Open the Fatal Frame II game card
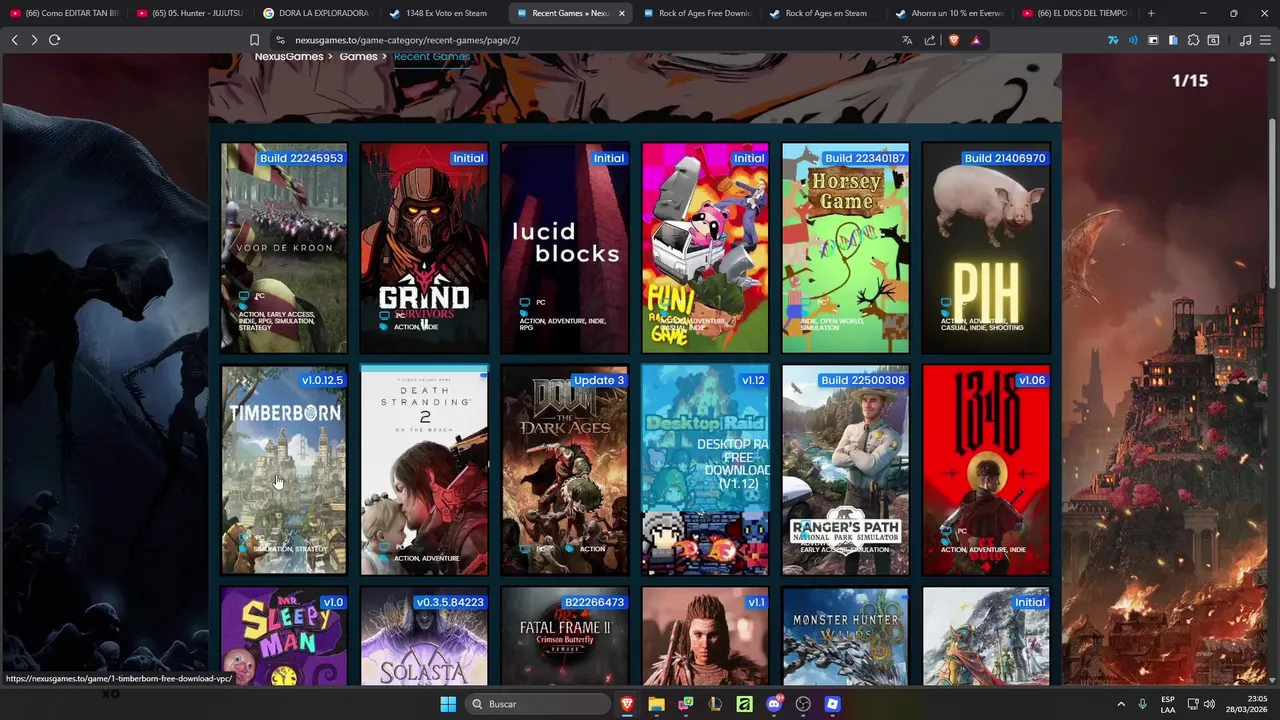The height and width of the screenshot is (720, 1280). coord(565,637)
